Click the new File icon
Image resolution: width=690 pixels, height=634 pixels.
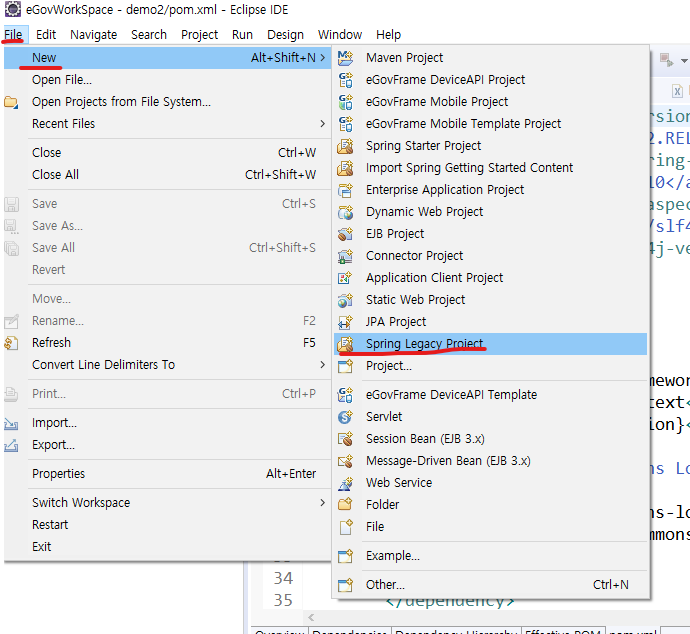(x=345, y=527)
